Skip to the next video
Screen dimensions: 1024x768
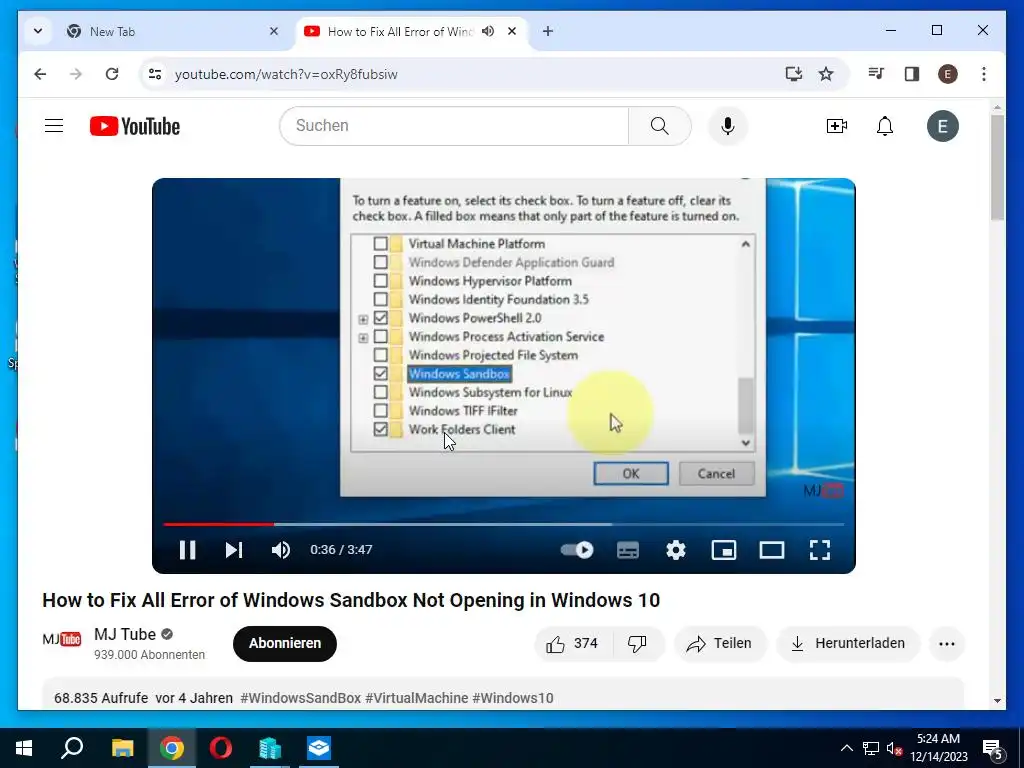click(x=234, y=550)
